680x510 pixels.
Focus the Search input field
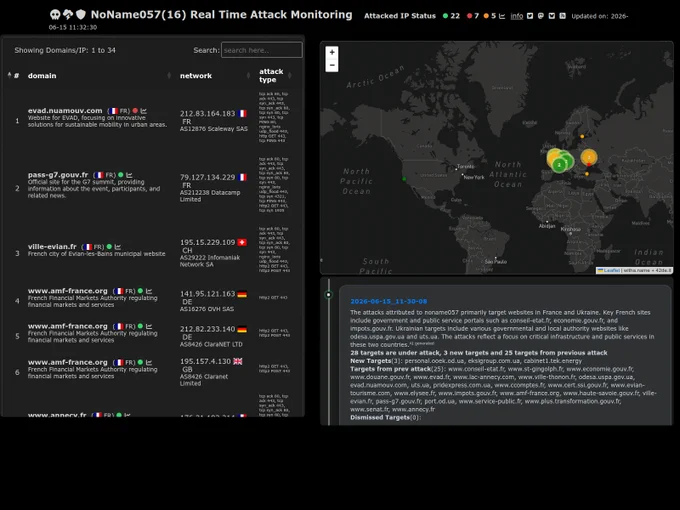pos(262,50)
